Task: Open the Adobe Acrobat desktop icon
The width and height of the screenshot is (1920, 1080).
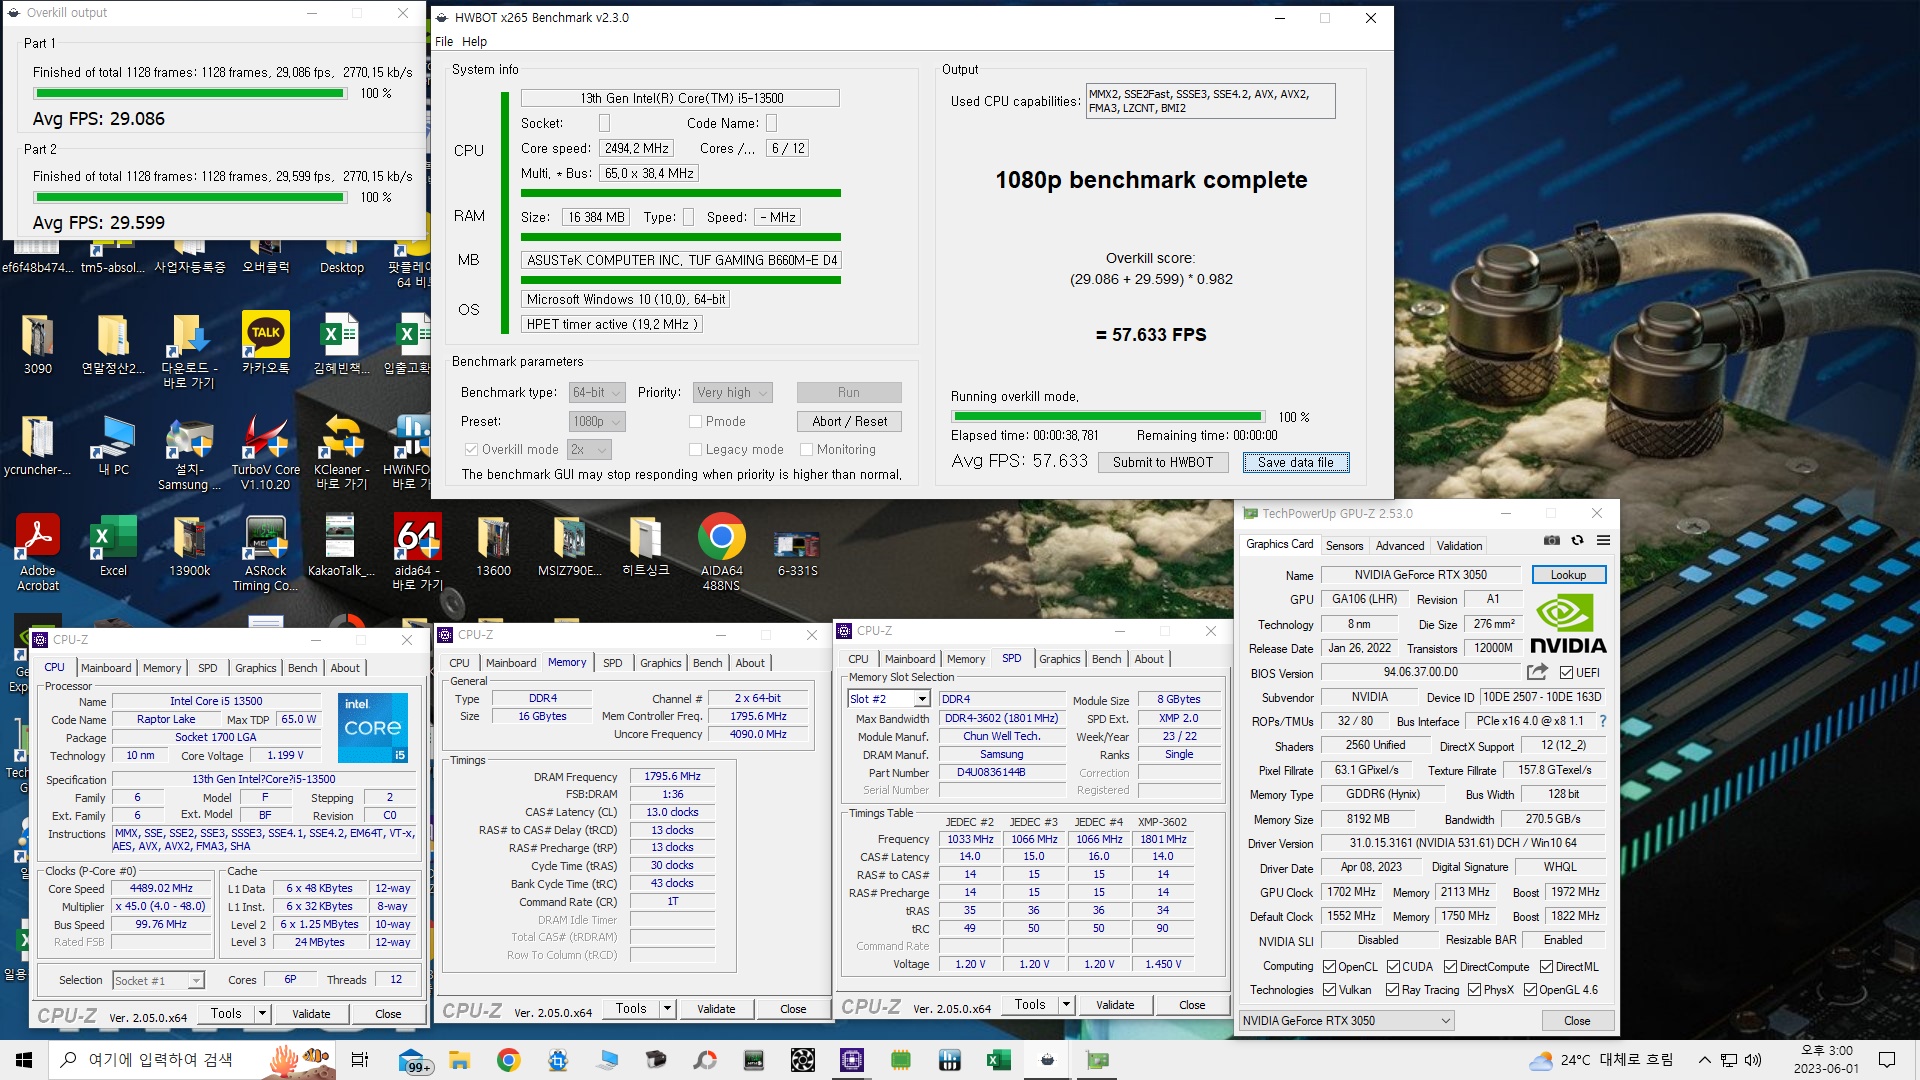Action: click(38, 553)
